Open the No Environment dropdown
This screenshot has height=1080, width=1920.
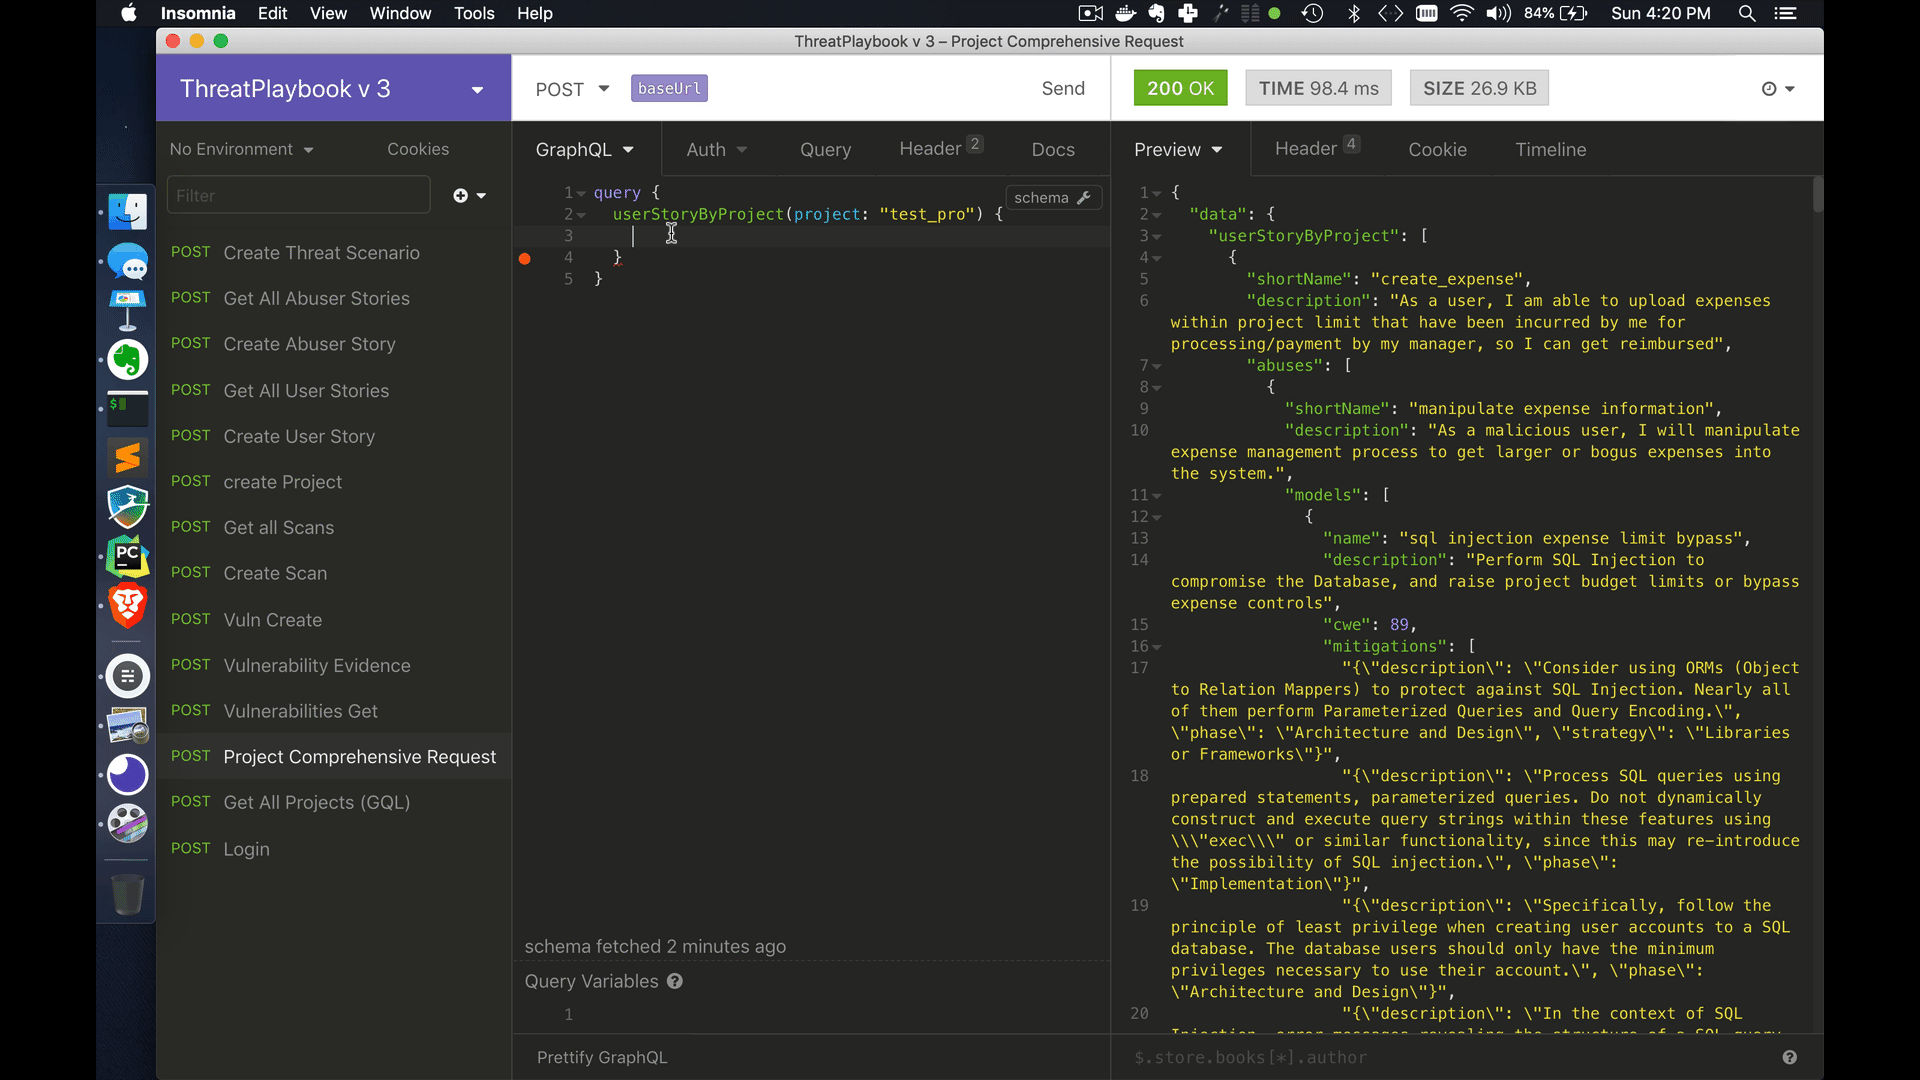click(x=241, y=149)
